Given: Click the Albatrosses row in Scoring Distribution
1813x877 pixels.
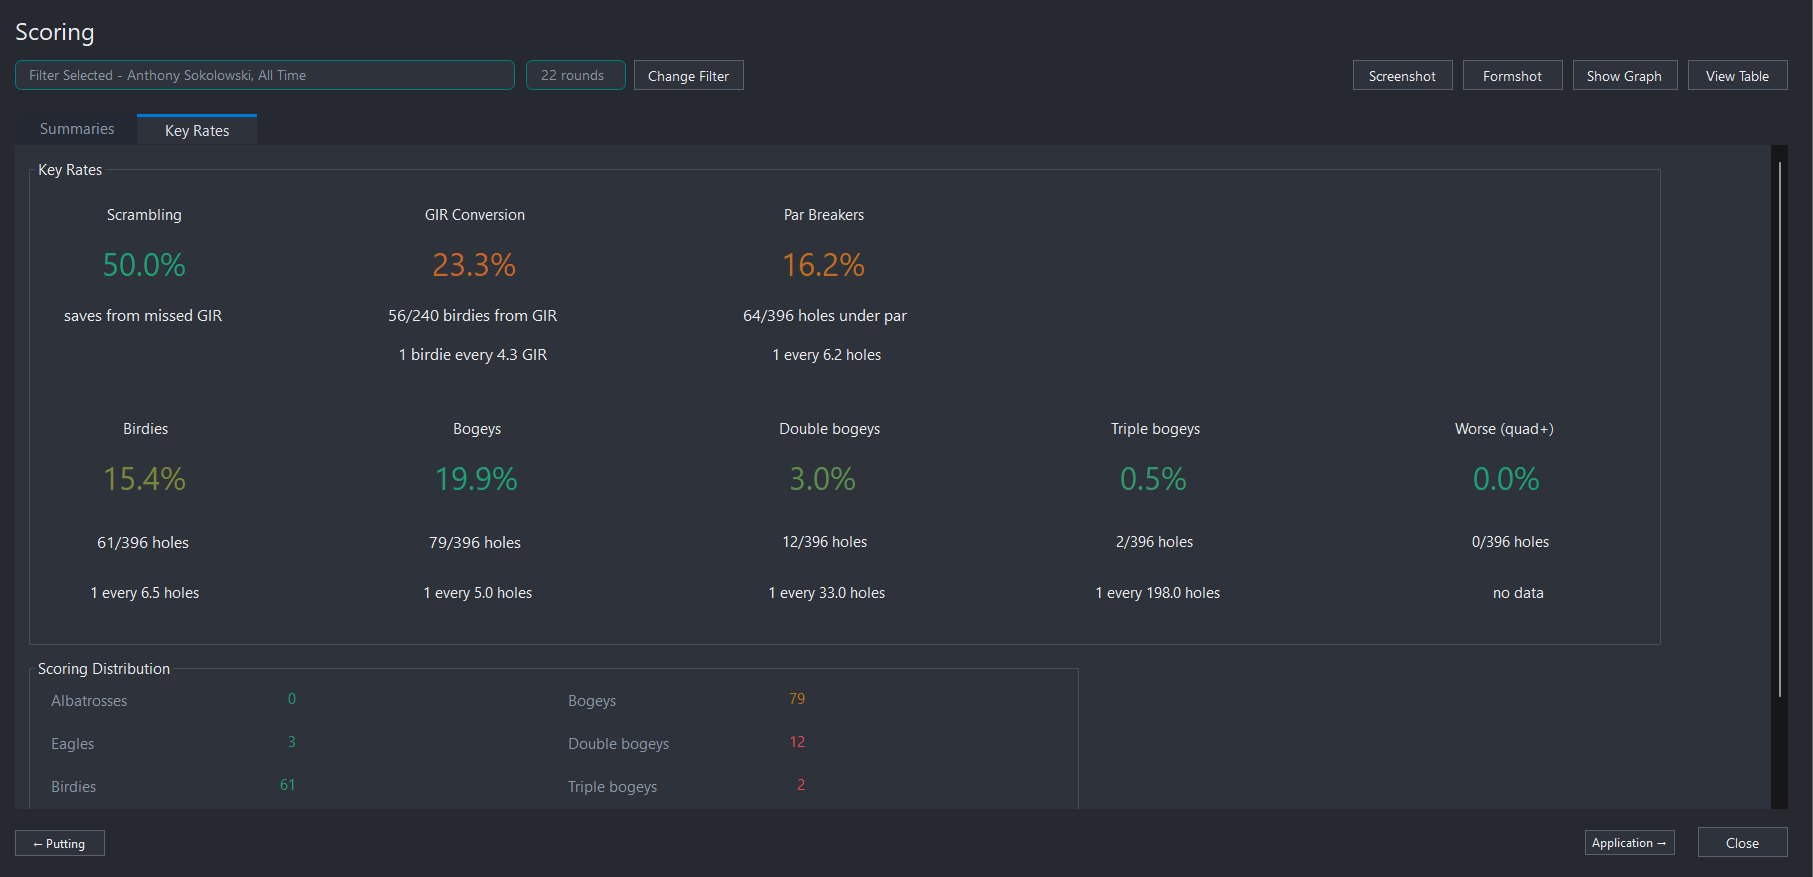Looking at the screenshot, I should 173,700.
